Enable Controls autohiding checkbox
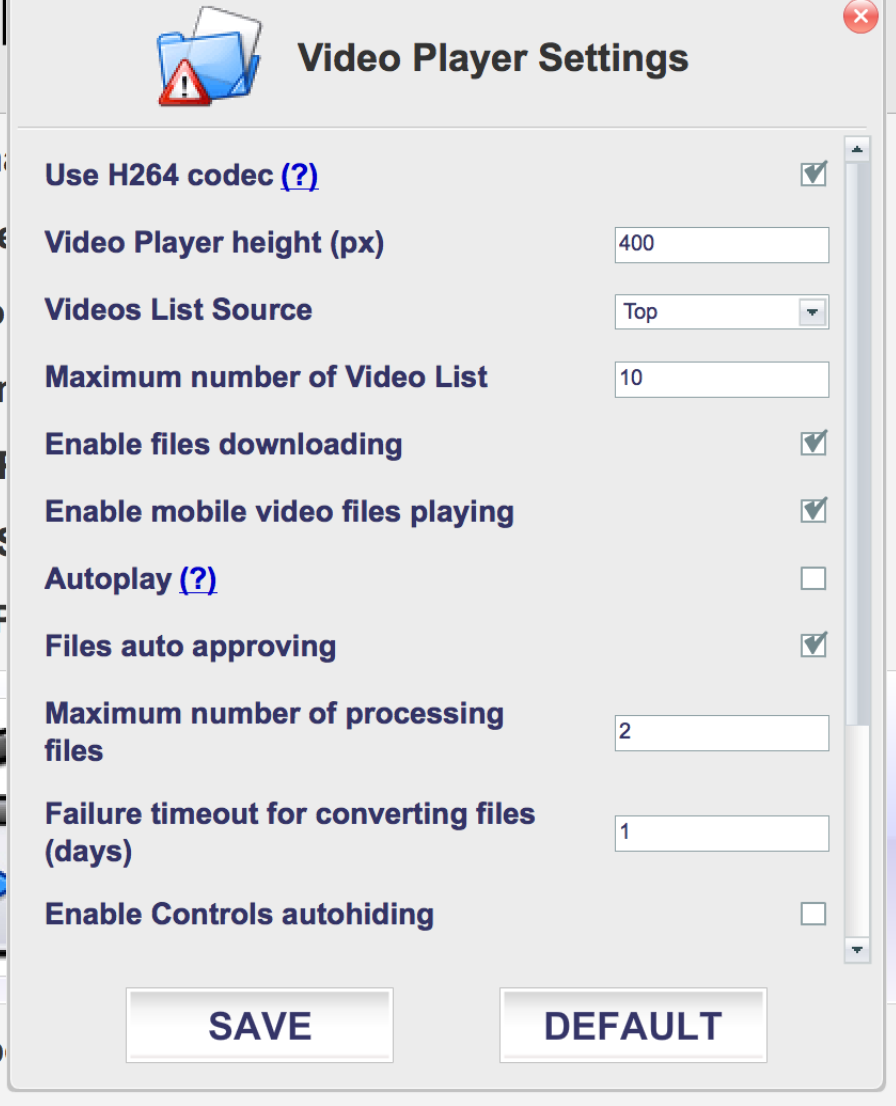The image size is (896, 1106). point(813,913)
